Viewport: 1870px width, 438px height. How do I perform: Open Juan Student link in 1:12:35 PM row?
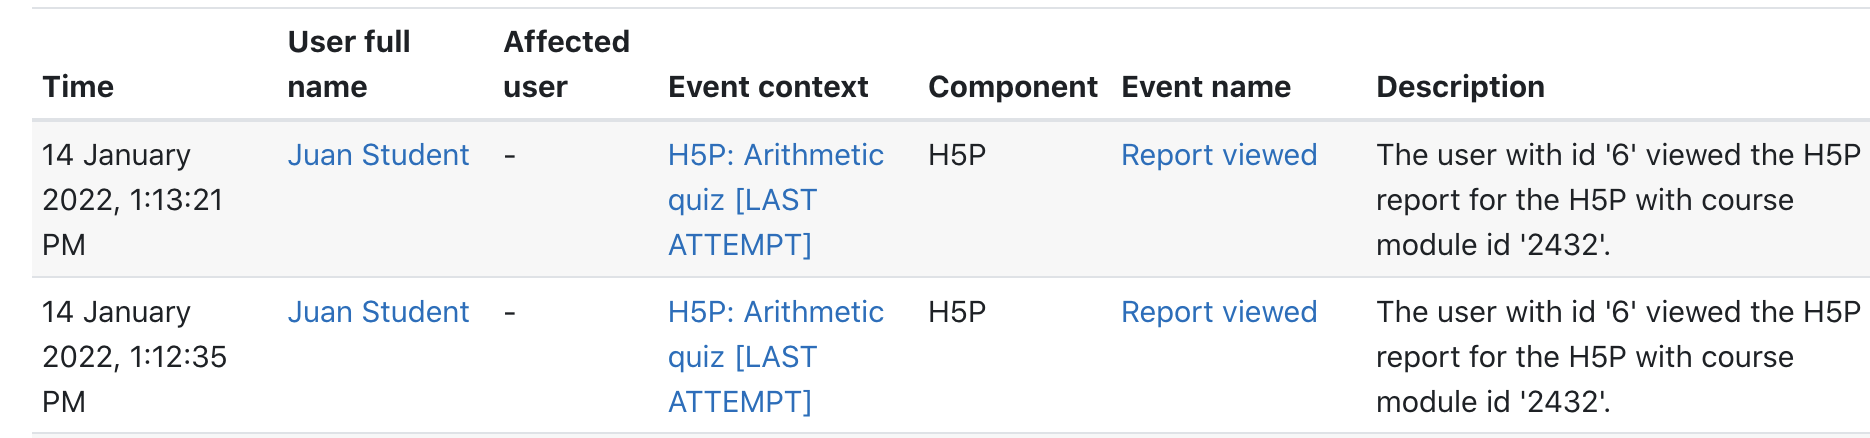[378, 312]
